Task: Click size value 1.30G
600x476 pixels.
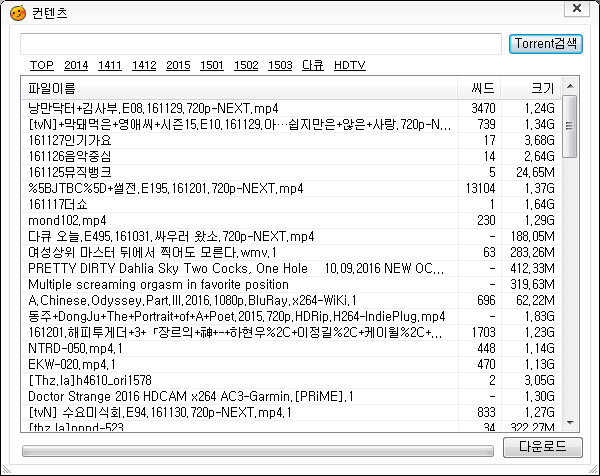Action: (x=540, y=397)
